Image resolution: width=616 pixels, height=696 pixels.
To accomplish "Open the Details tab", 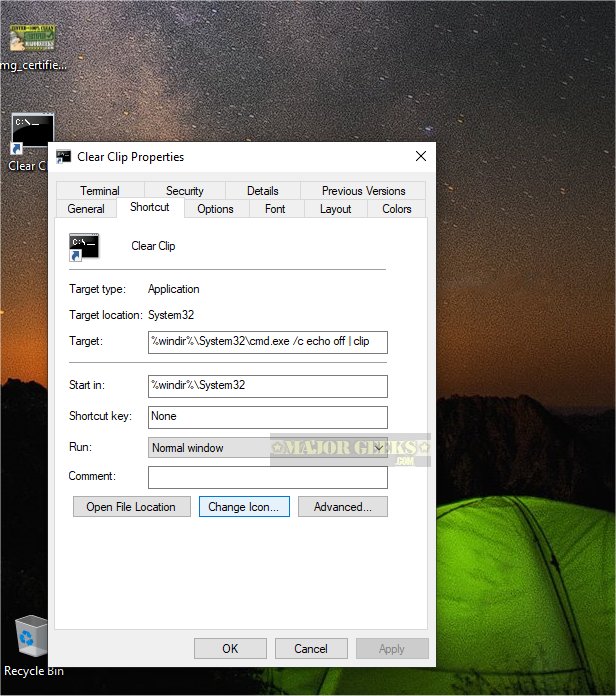I will [x=263, y=191].
